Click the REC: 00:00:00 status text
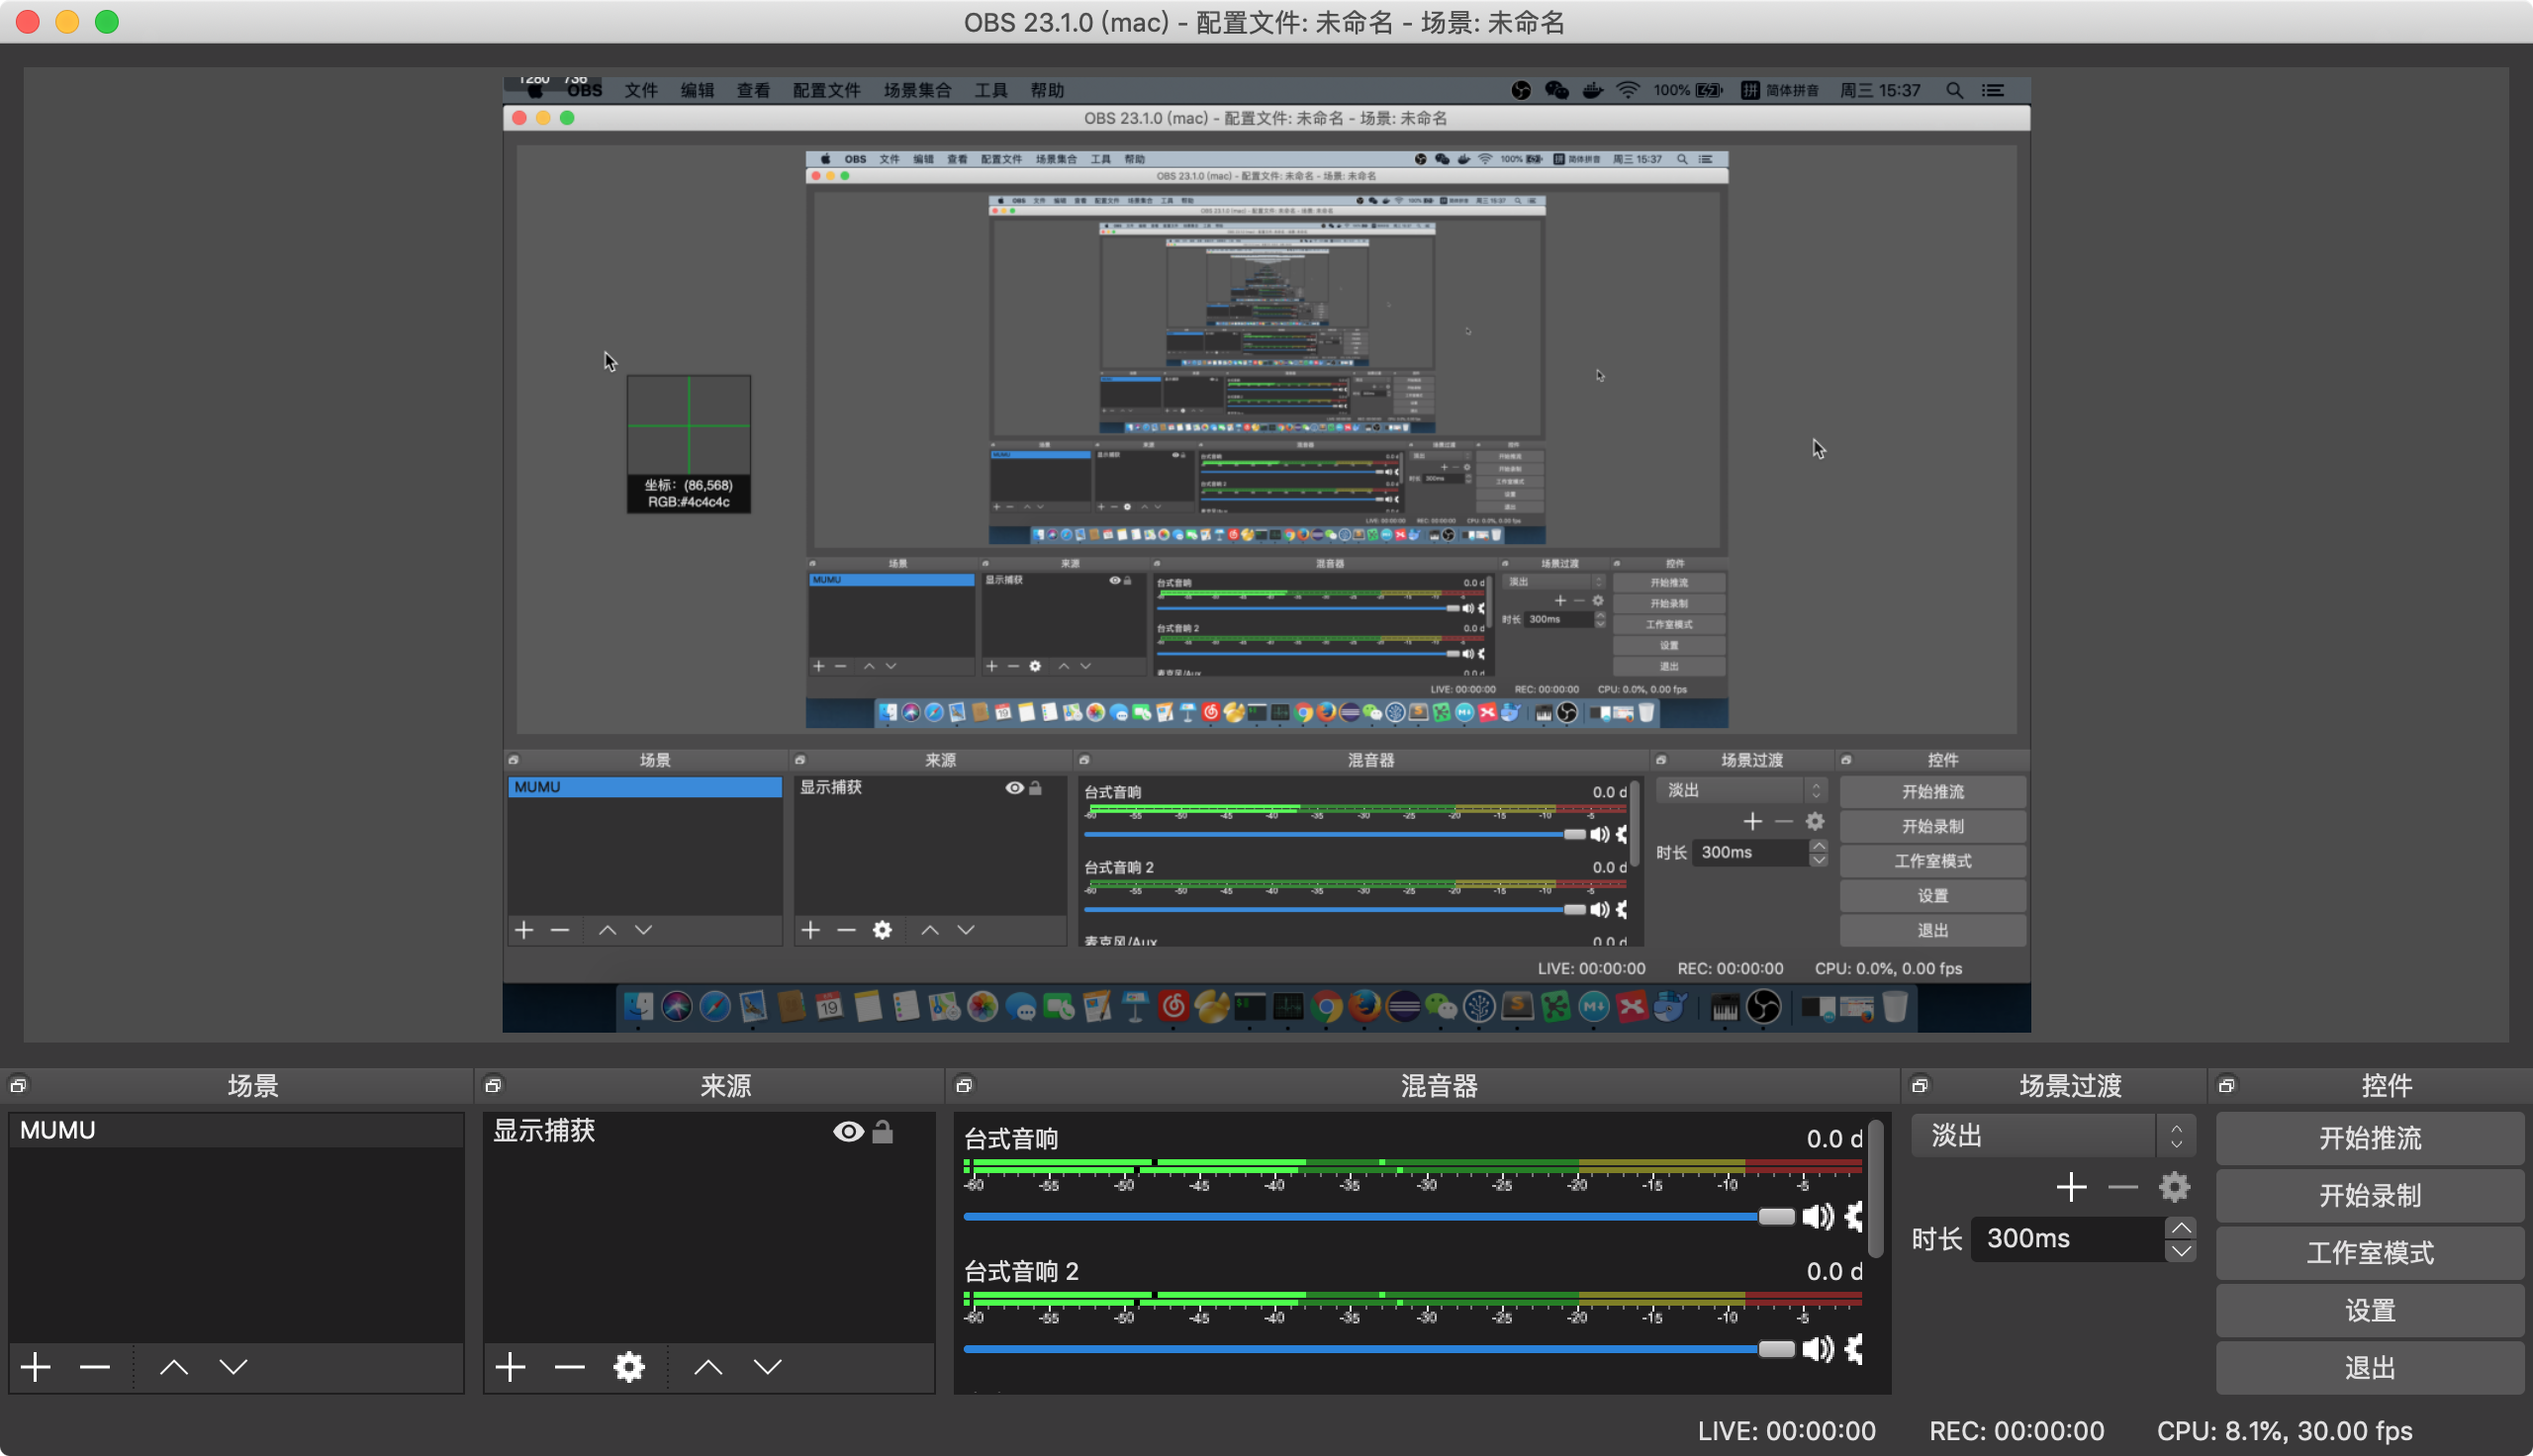Image resolution: width=2533 pixels, height=1456 pixels. point(2016,1431)
